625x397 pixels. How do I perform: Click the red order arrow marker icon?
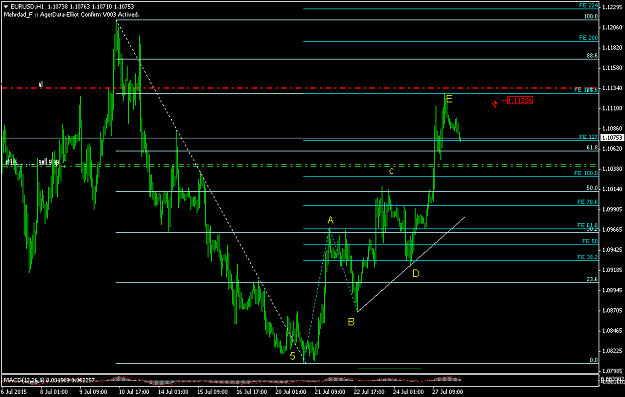[495, 104]
